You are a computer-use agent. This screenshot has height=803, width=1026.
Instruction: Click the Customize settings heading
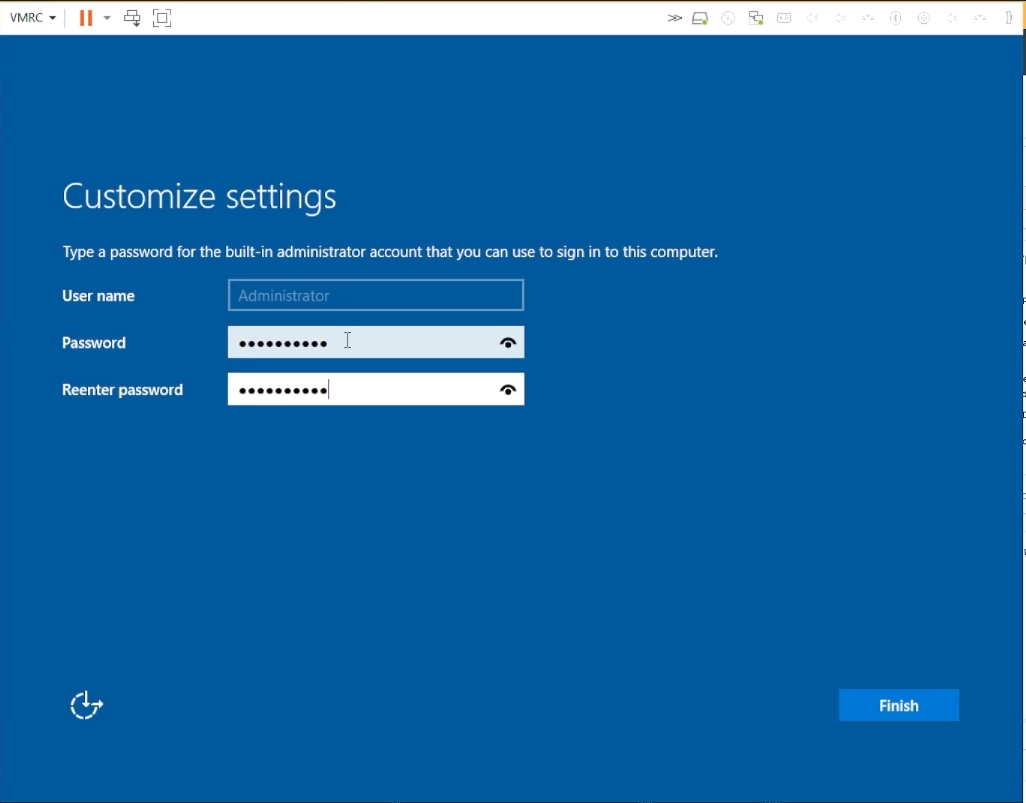(198, 196)
